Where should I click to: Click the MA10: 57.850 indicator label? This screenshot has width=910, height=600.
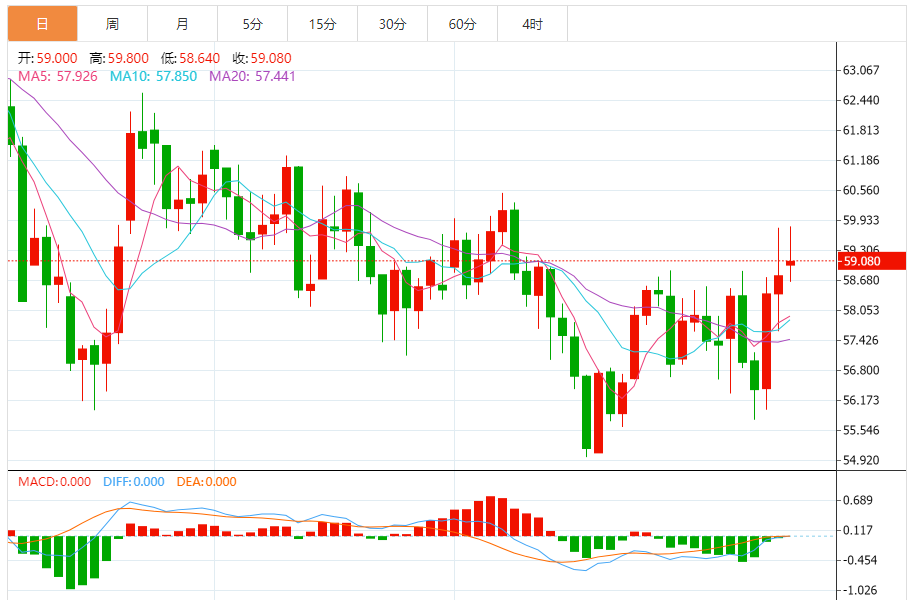(x=153, y=76)
